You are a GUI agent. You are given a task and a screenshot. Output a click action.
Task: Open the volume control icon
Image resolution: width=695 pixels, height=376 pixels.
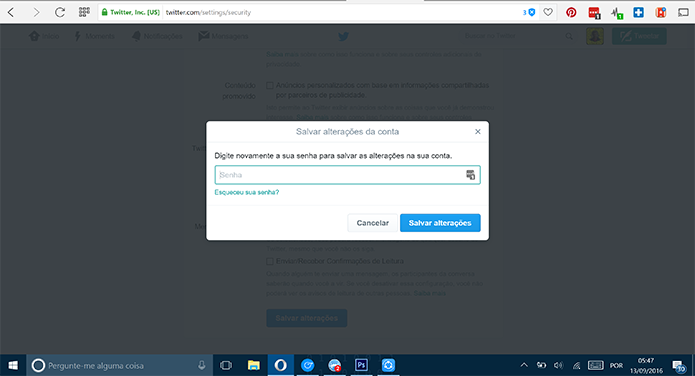[x=558, y=365]
